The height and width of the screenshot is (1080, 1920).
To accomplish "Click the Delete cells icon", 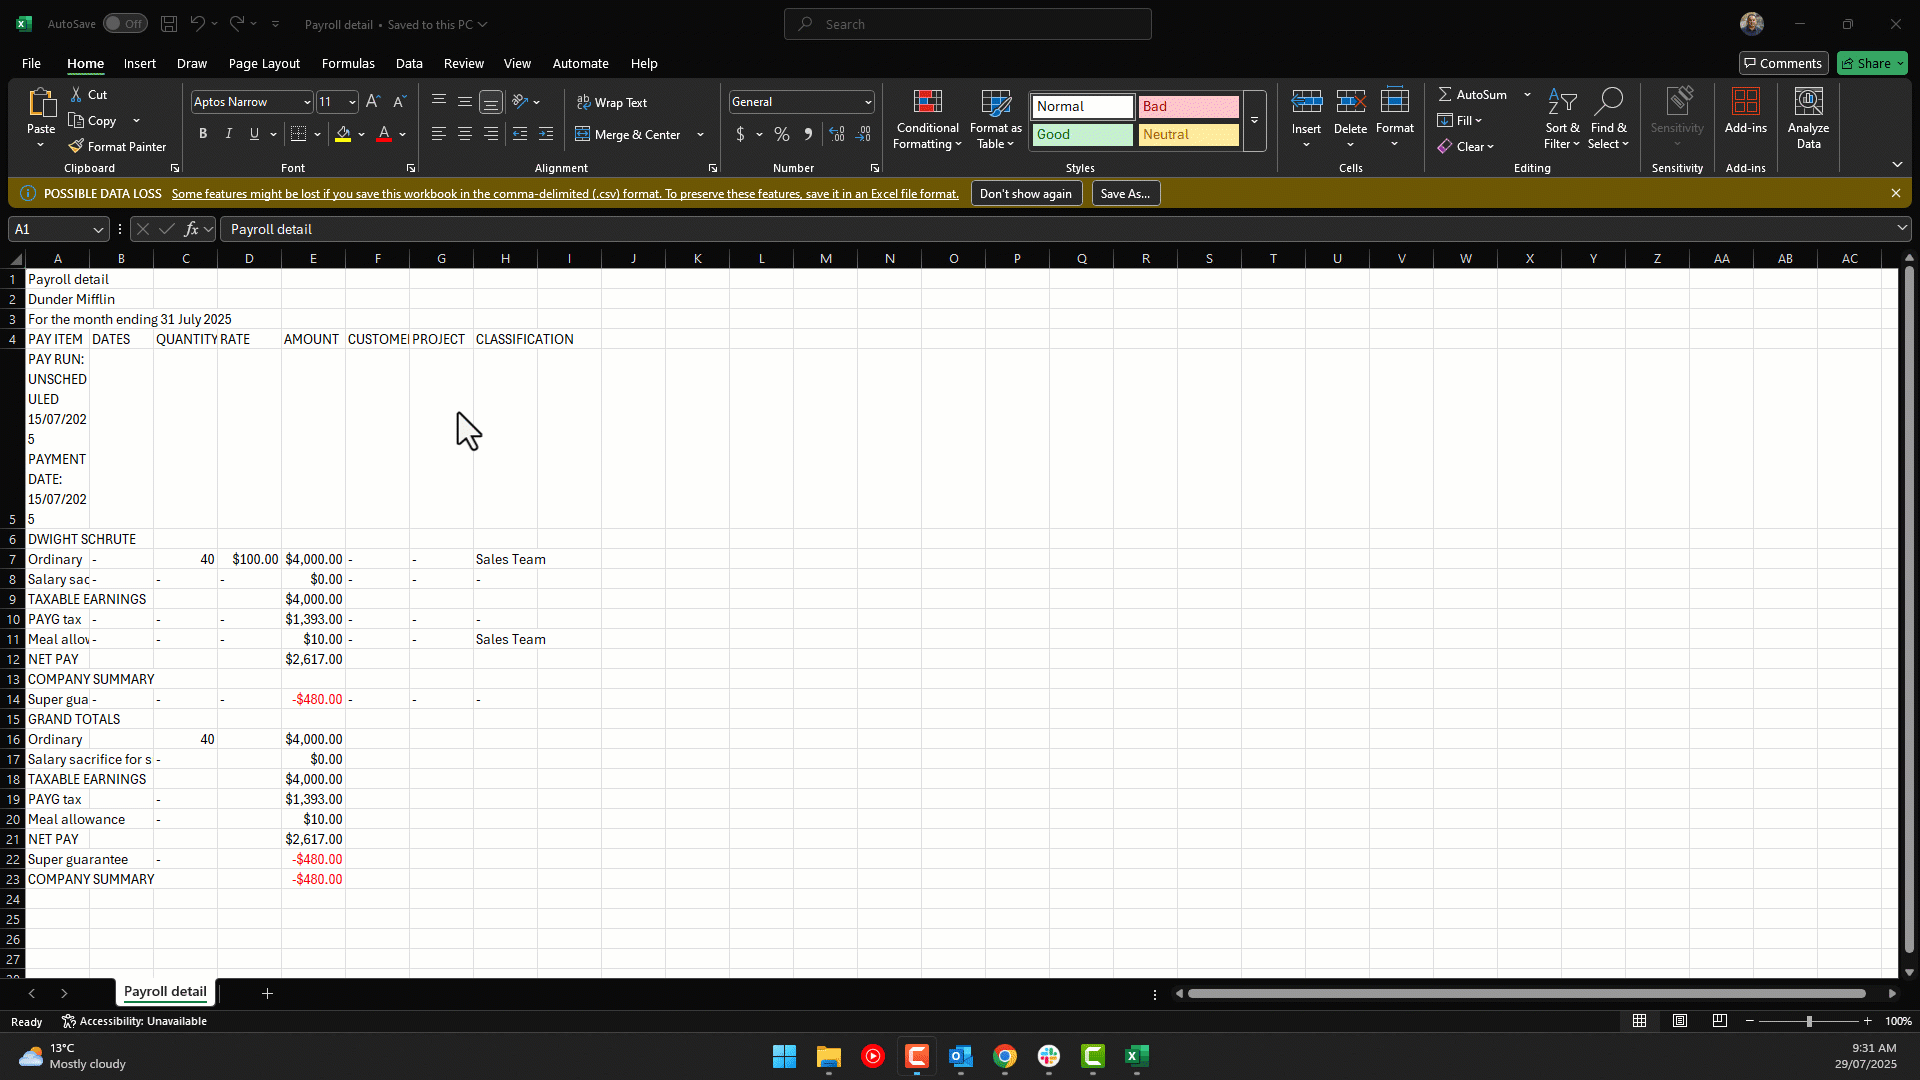I will point(1350,101).
